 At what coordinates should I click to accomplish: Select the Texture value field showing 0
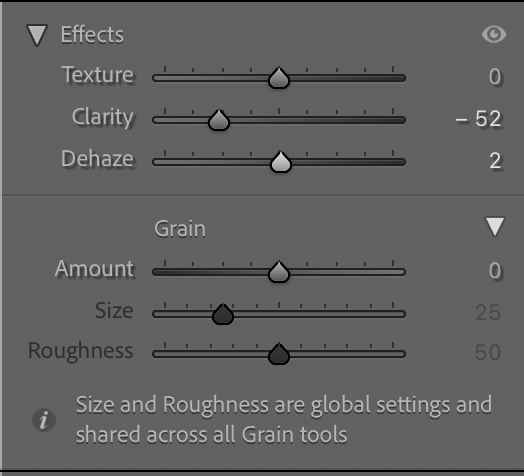point(495,77)
